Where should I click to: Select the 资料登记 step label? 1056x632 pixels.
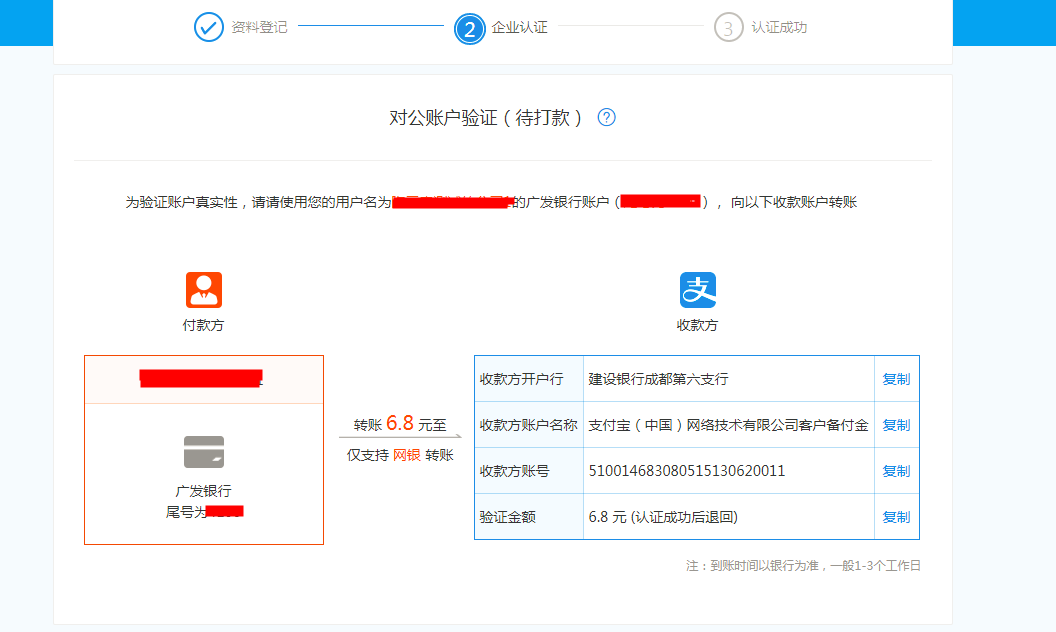[x=259, y=27]
